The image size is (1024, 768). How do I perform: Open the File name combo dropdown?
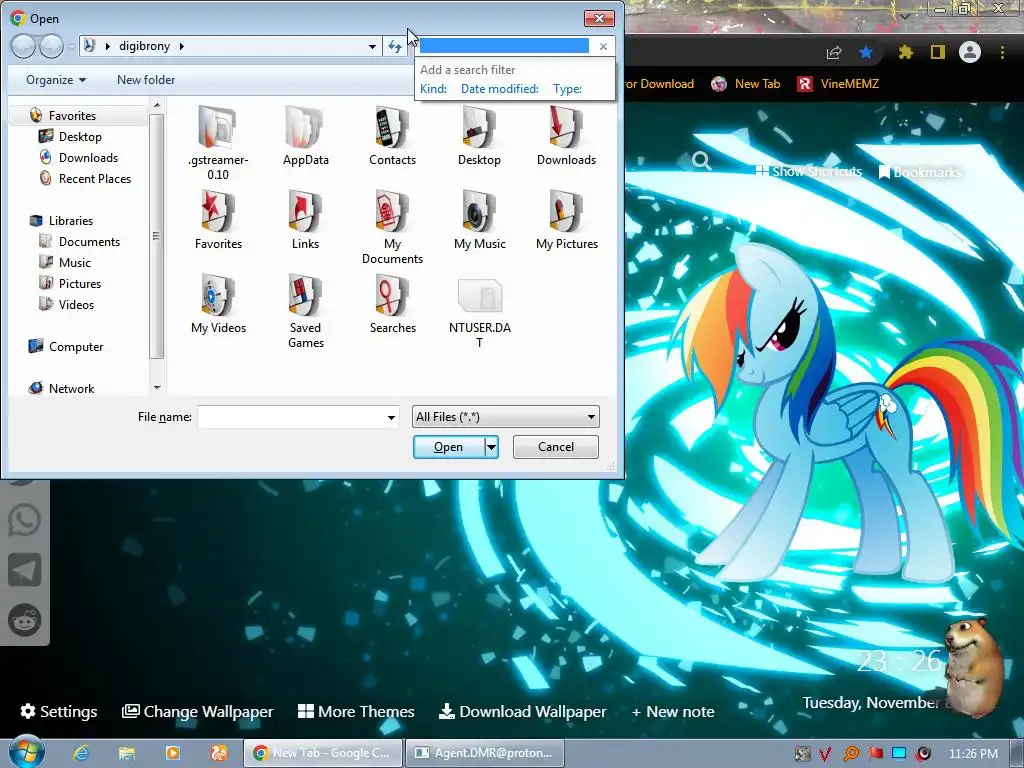[x=391, y=417]
